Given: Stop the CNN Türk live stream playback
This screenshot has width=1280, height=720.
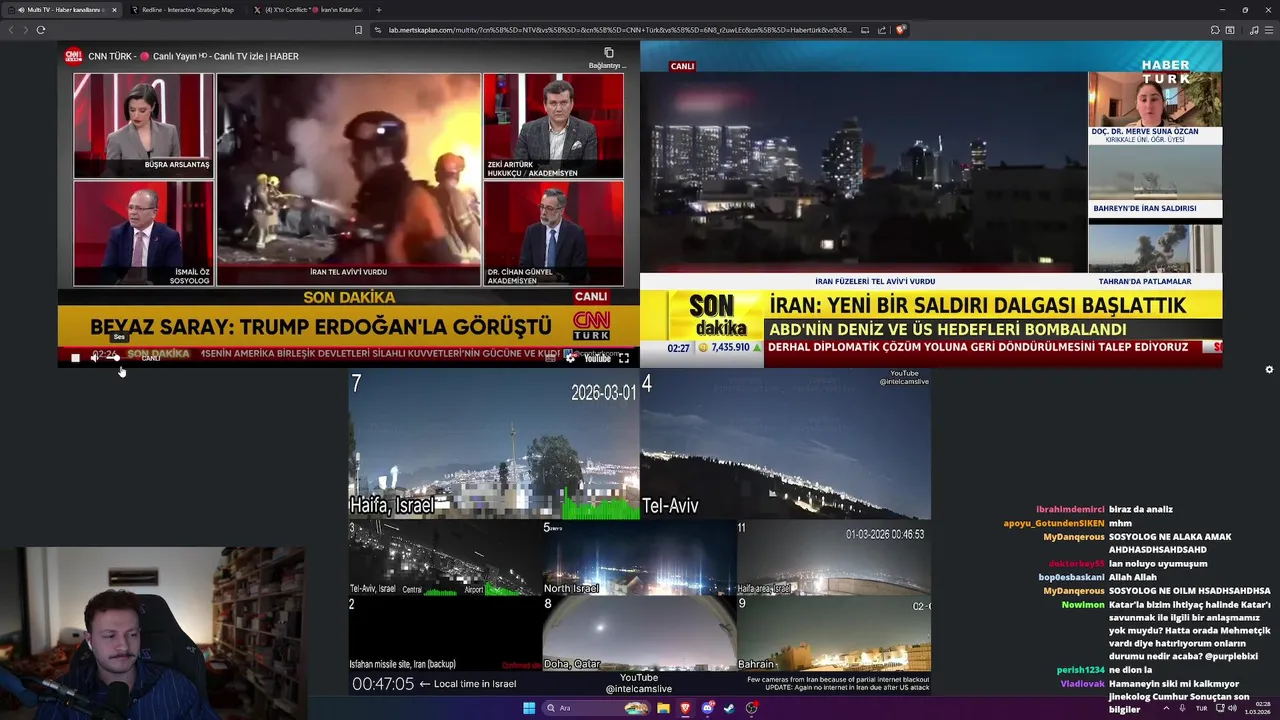Looking at the screenshot, I should click(x=75, y=358).
